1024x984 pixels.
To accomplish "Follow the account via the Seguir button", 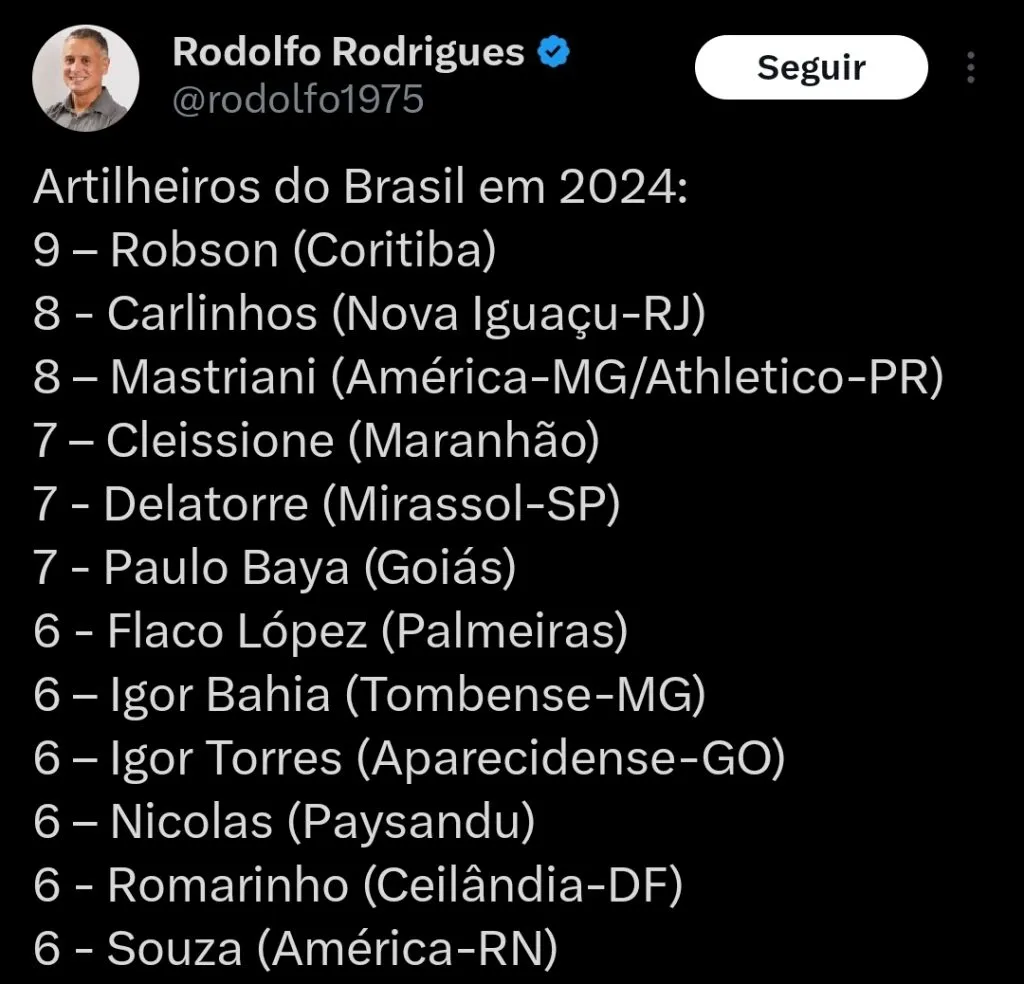I will [x=811, y=67].
